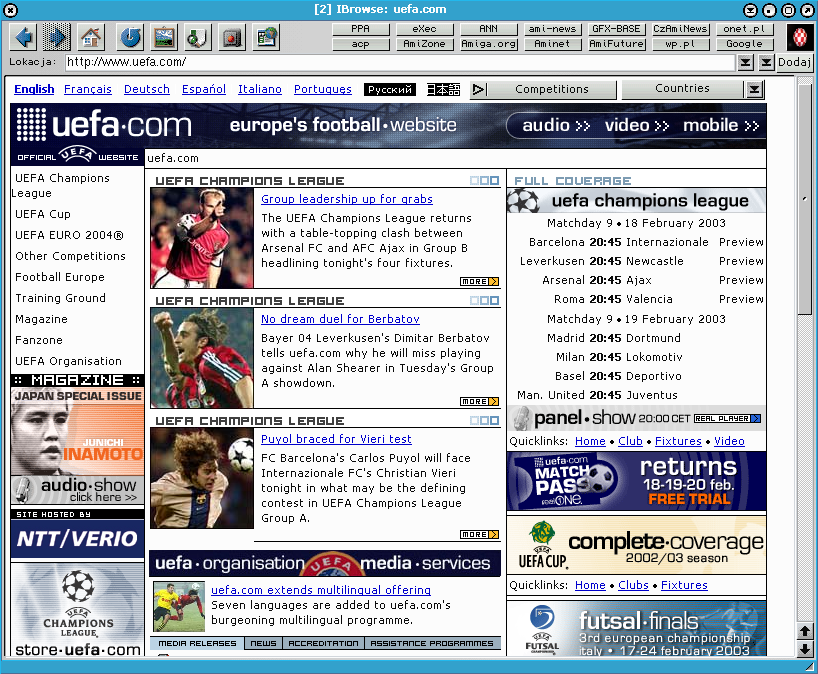This screenshot has height=674, width=818.
Task: Click the Berbatov story photo thumbnail
Action: (202, 358)
